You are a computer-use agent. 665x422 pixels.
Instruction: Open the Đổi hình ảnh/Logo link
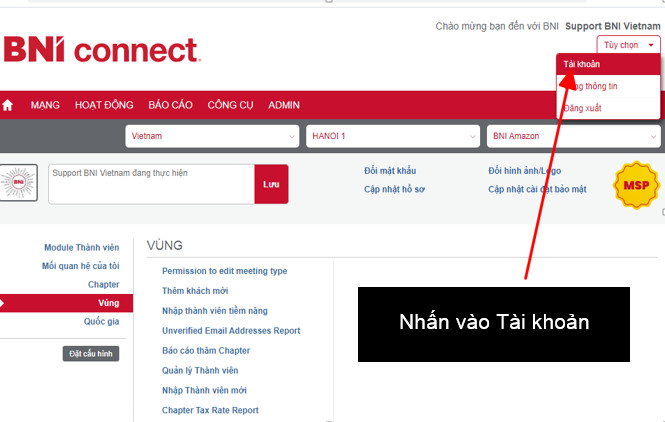click(x=524, y=171)
